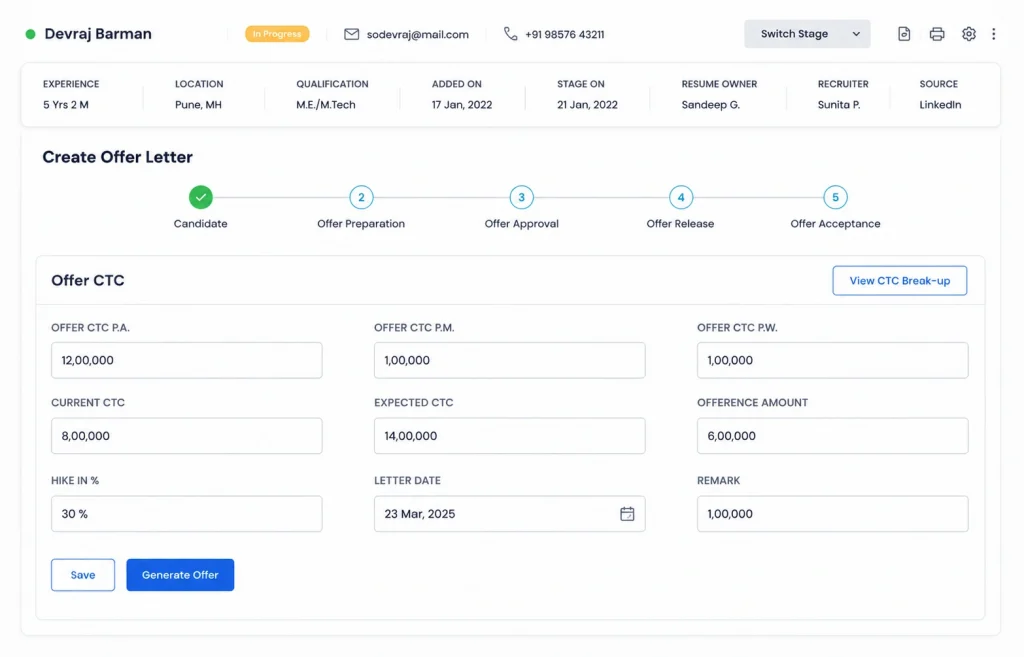Click the location value Pune, MH
The image size is (1024, 657).
199,104
